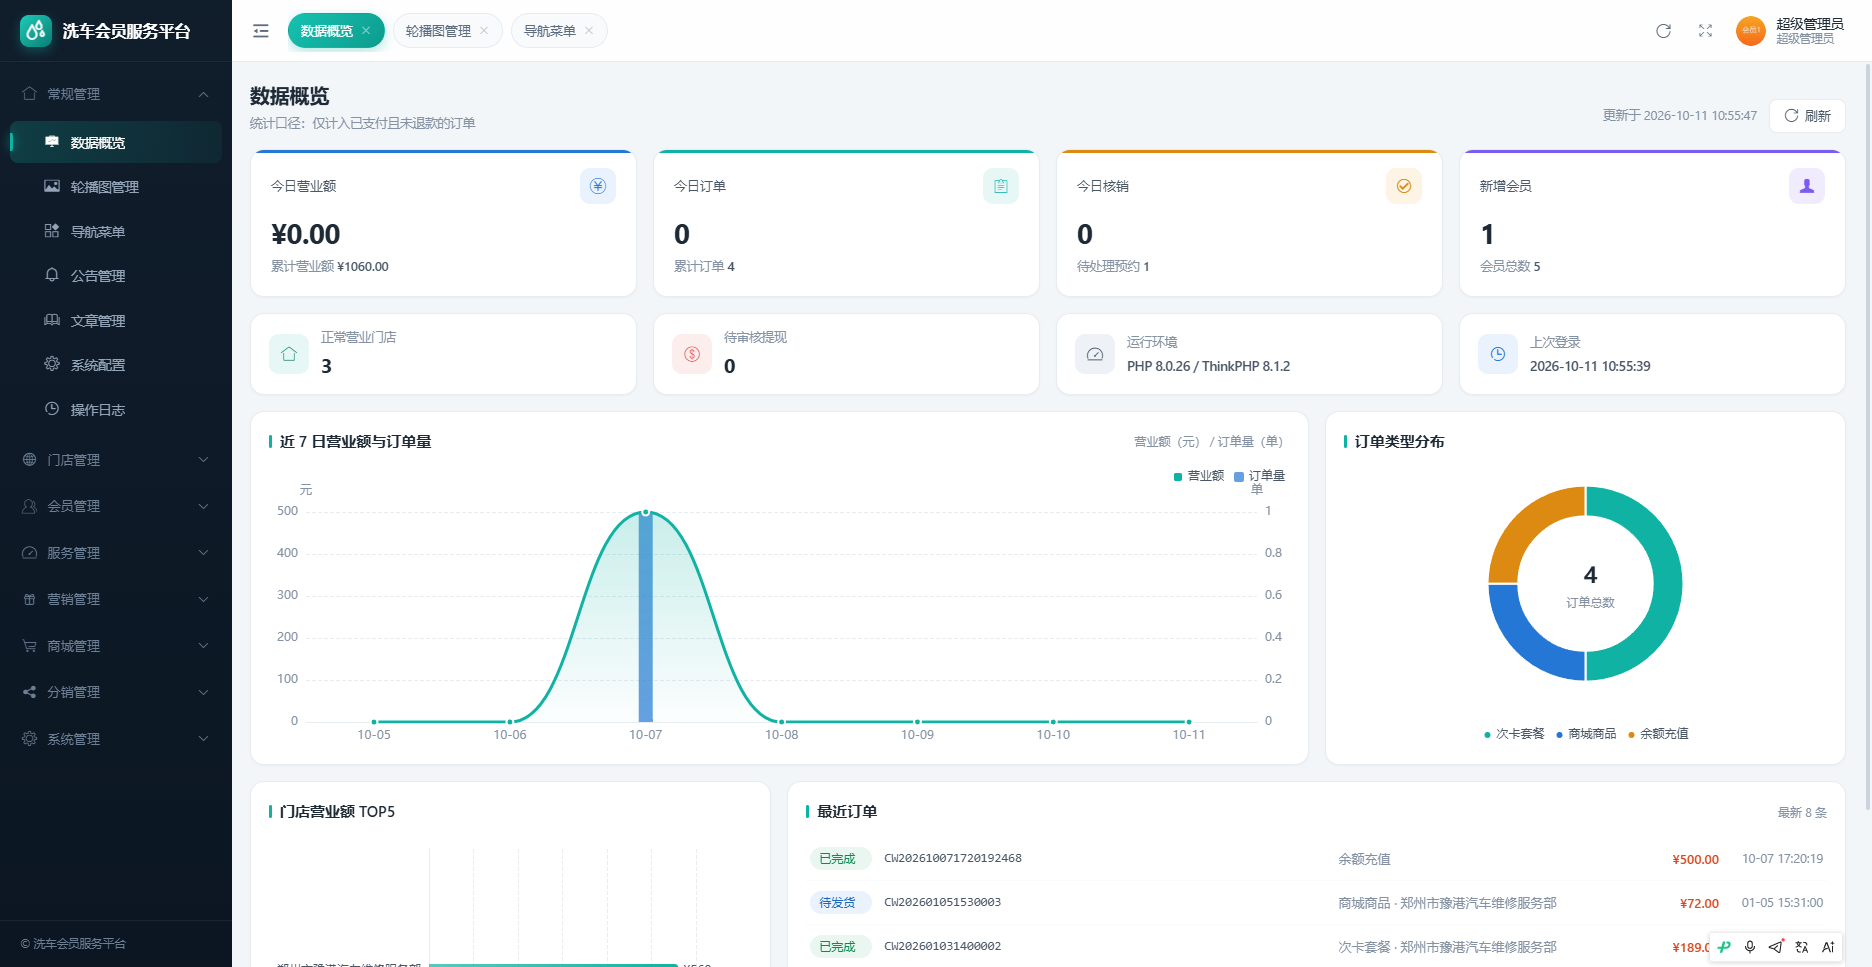The width and height of the screenshot is (1872, 967).
Task: Click the paper plane icon in floating toolbar
Action: coord(1776,947)
